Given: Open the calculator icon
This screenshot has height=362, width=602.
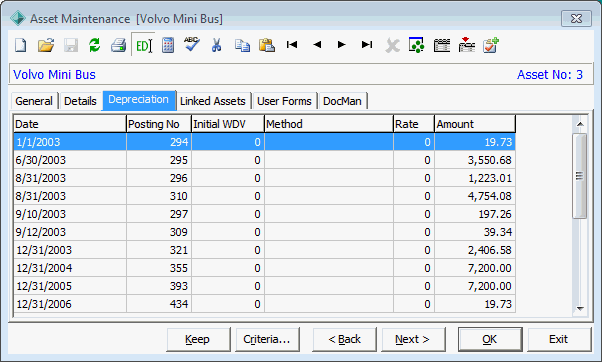Looking at the screenshot, I should [168, 45].
